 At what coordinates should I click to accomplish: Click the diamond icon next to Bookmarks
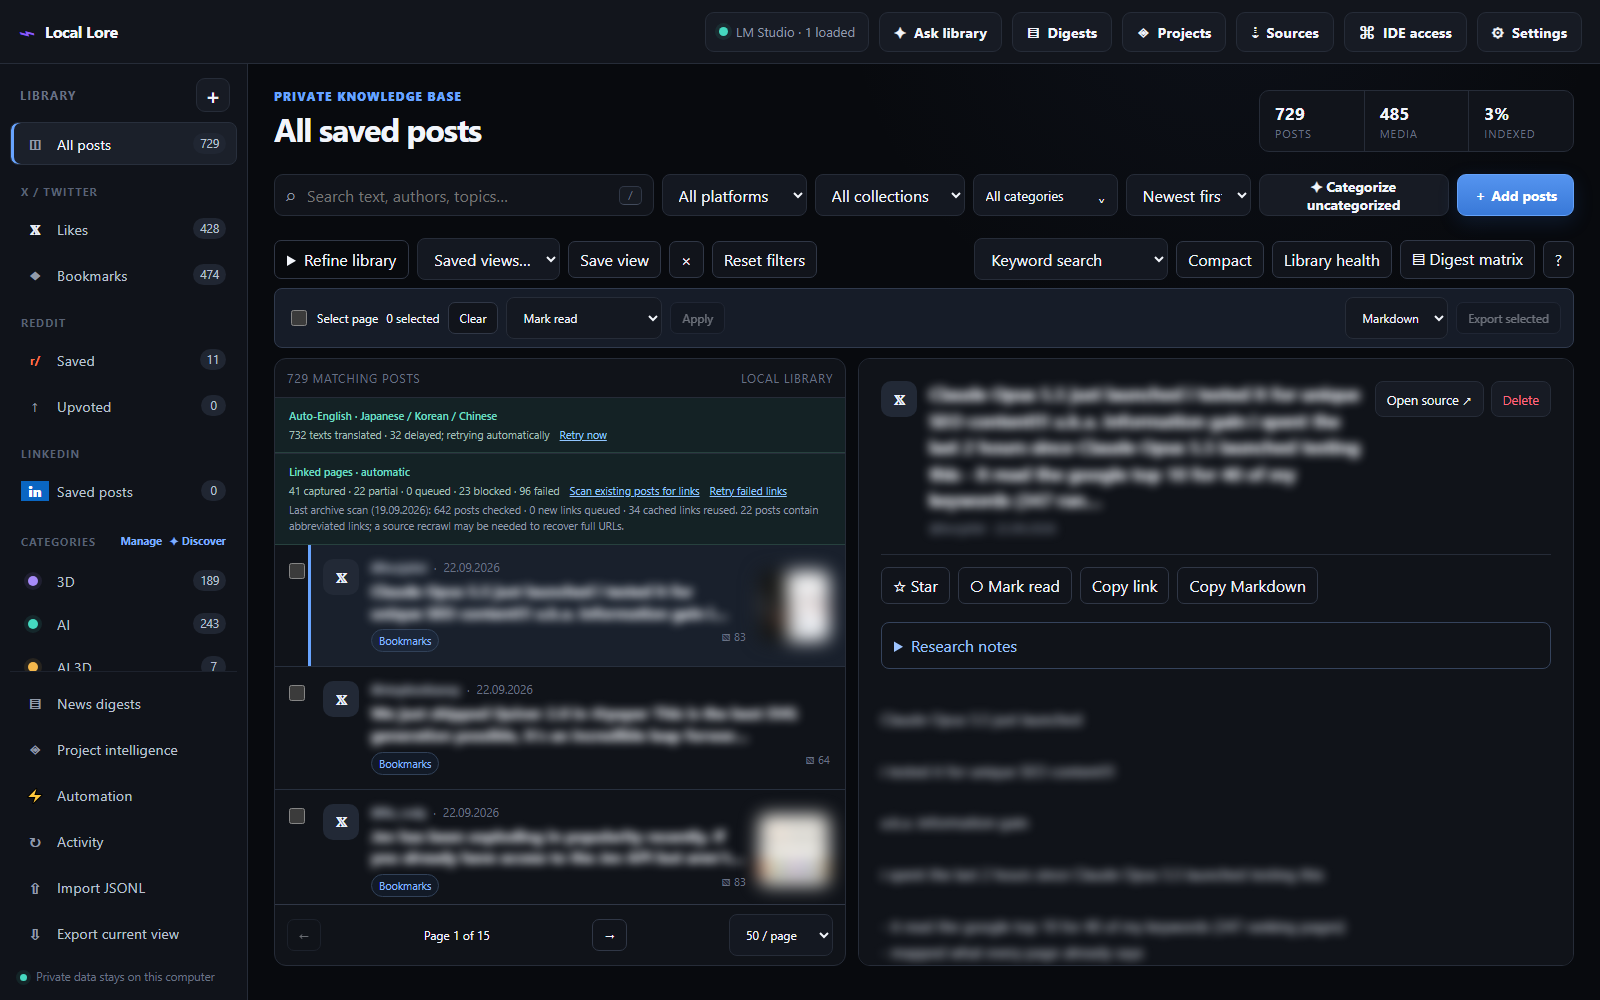click(35, 276)
